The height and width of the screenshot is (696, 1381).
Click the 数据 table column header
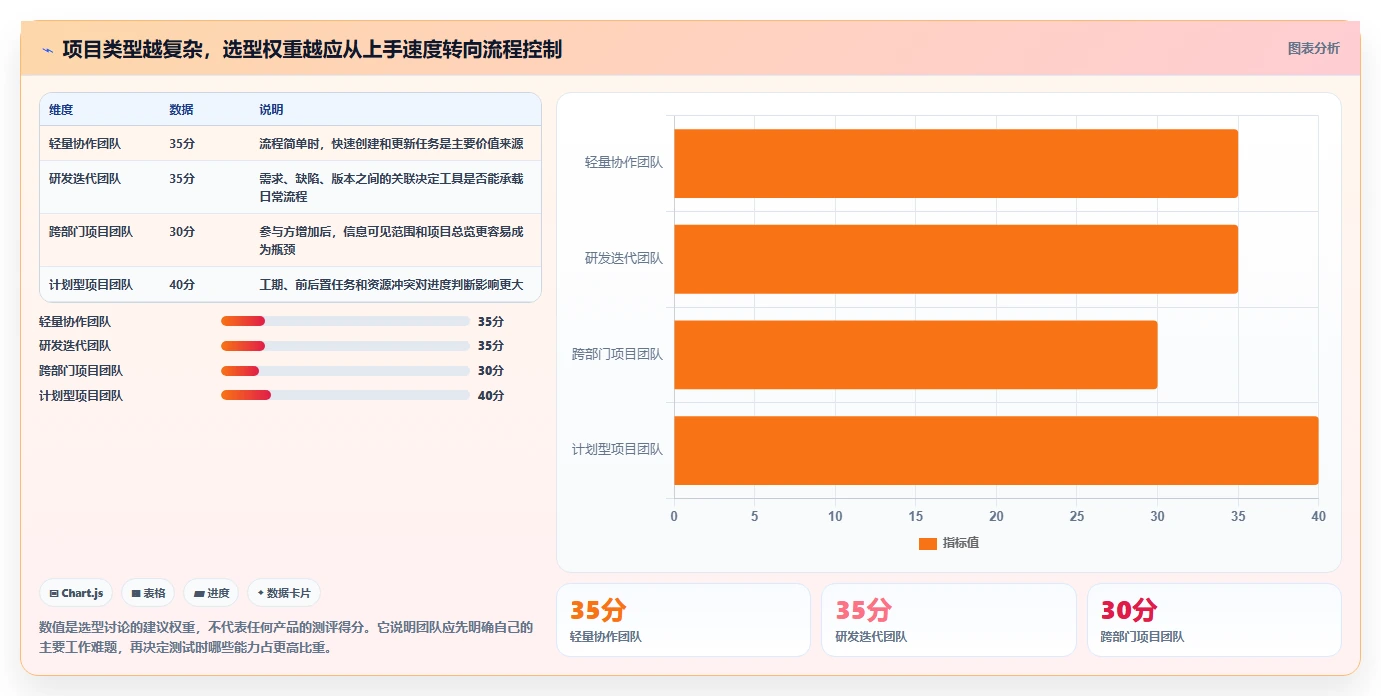pyautogui.click(x=181, y=110)
